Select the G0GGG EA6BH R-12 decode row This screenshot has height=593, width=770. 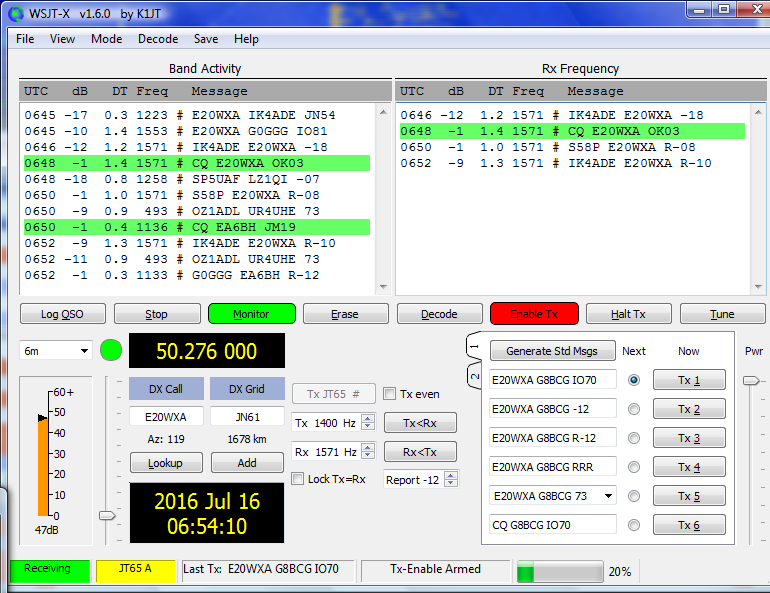click(197, 275)
